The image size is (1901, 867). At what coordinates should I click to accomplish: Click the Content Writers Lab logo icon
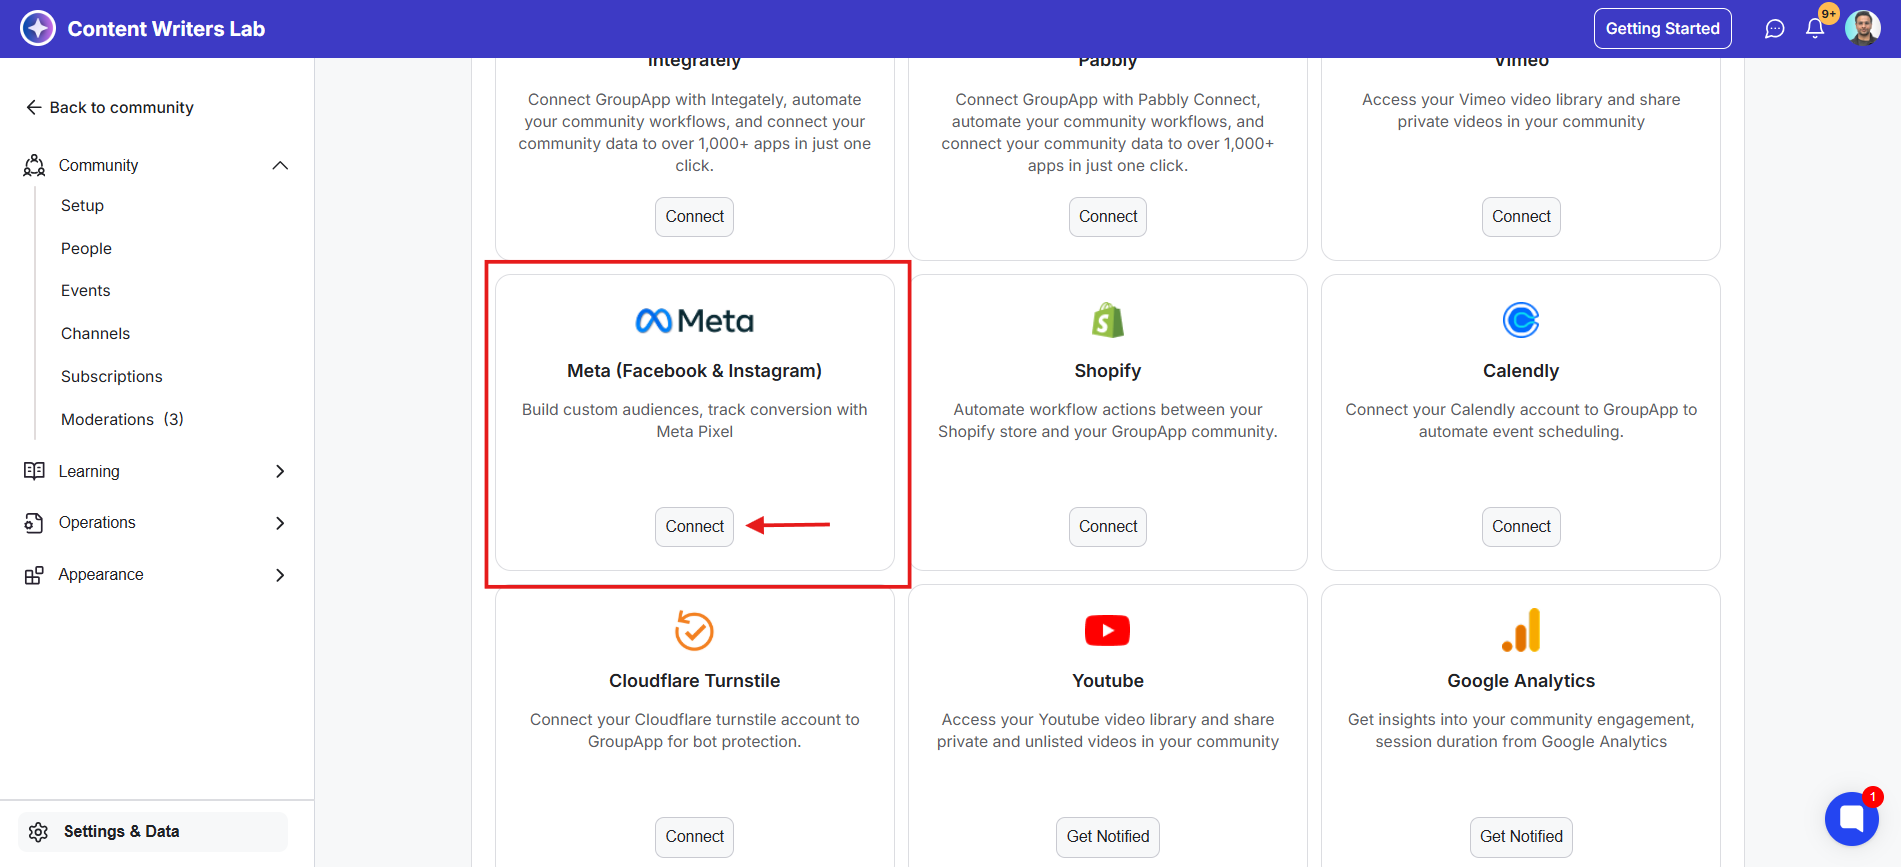tap(38, 28)
